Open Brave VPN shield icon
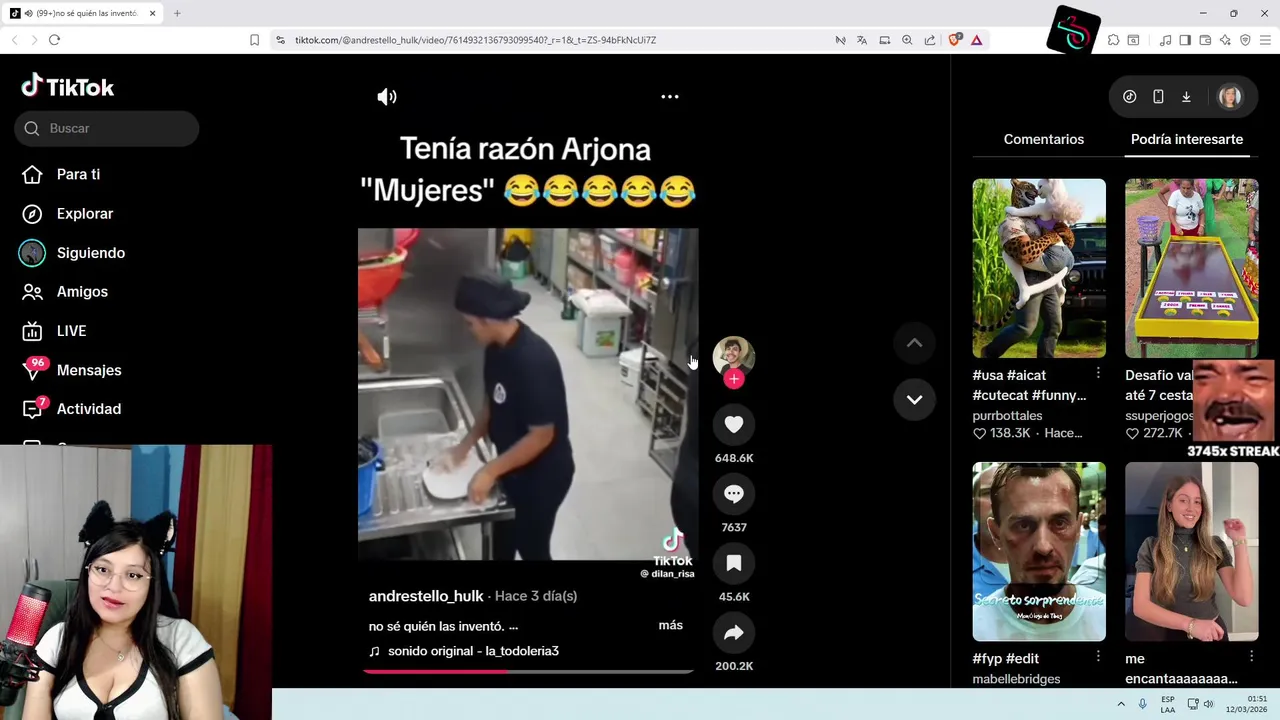Screen dimensions: 1280x720 click(1245, 40)
